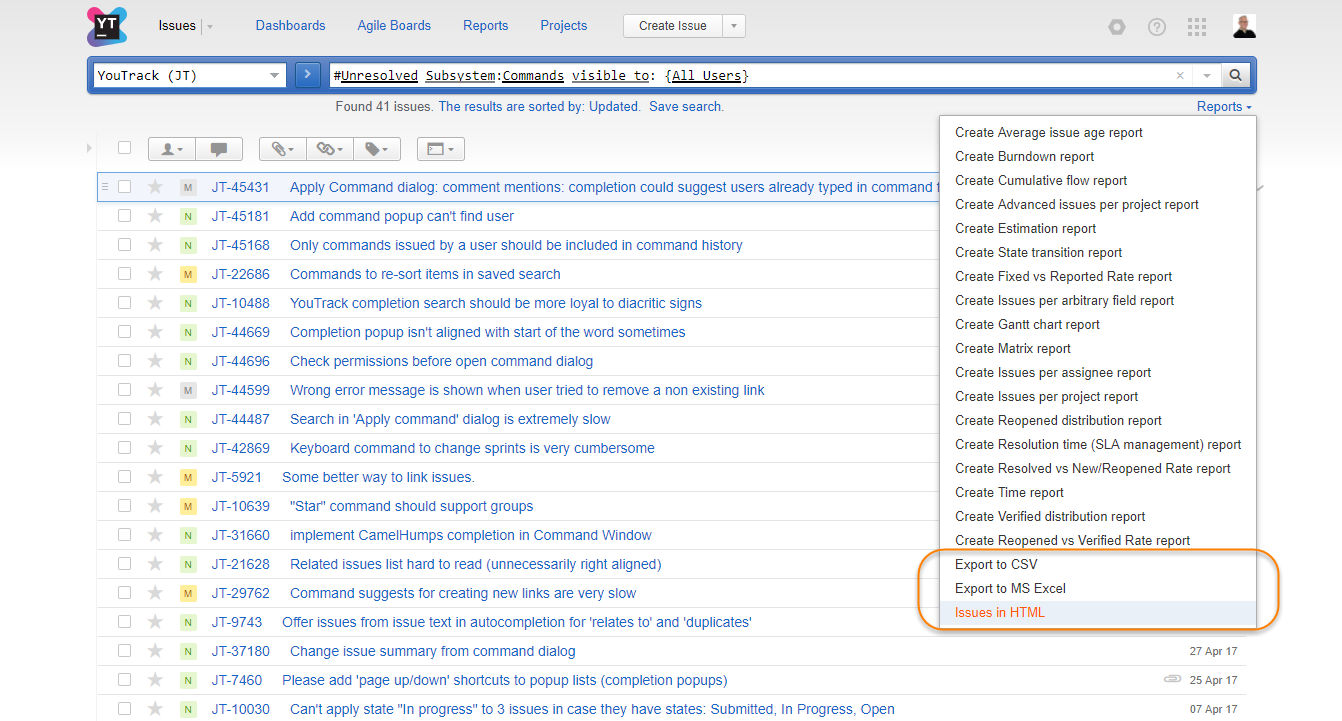Image resolution: width=1342 pixels, height=721 pixels.
Task: Clear the search query with X icon
Action: (1180, 76)
